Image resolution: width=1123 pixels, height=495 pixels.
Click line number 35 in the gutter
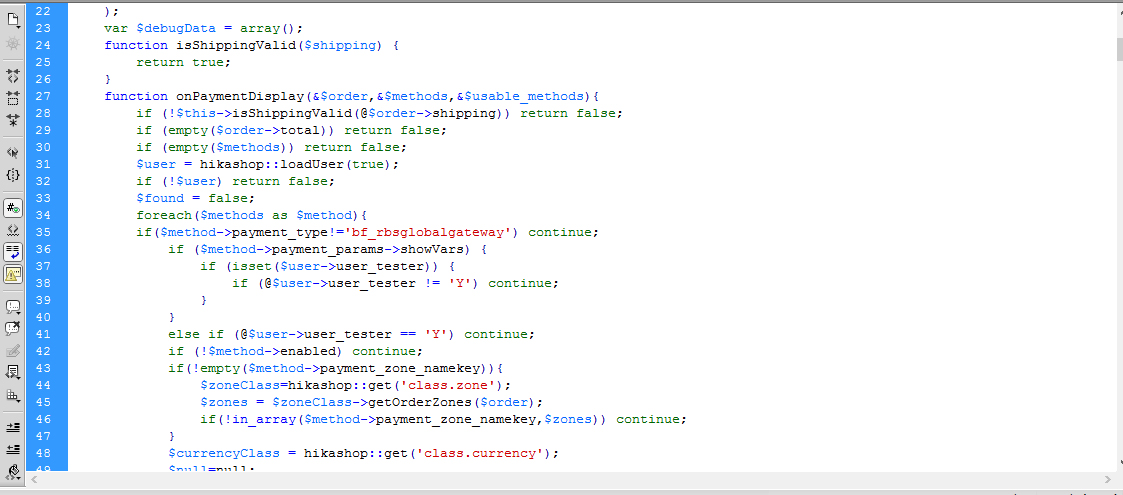[x=42, y=232]
